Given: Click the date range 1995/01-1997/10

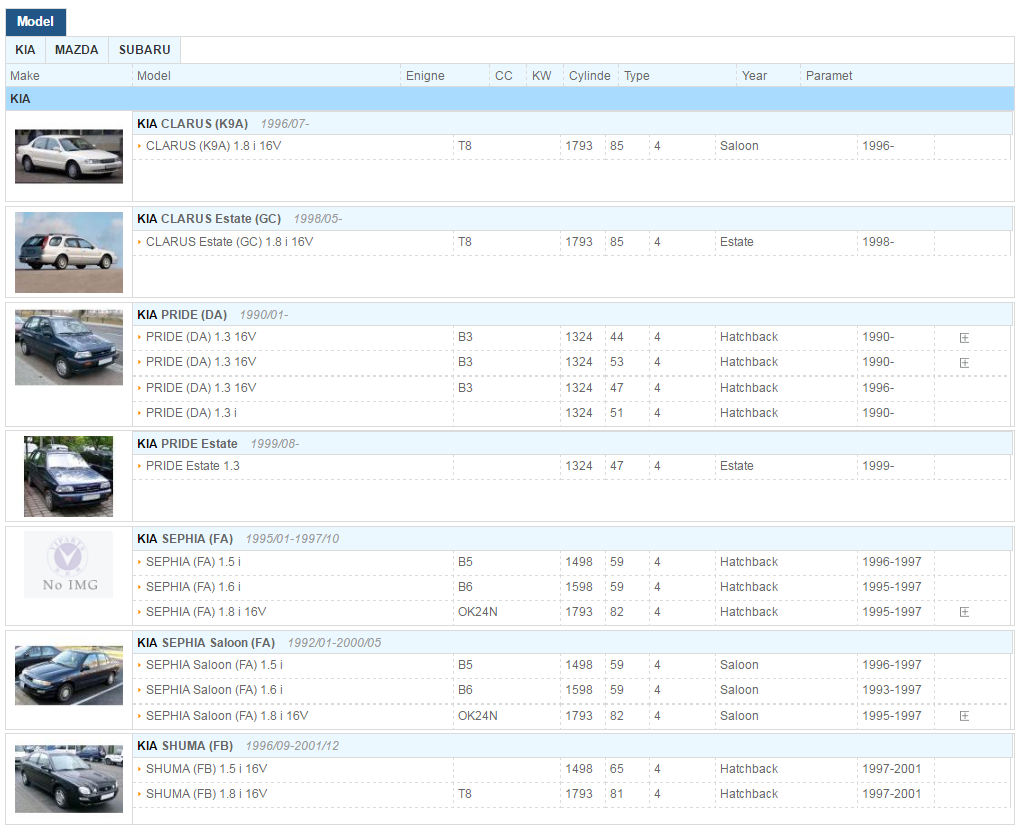Looking at the screenshot, I should click(x=293, y=539).
